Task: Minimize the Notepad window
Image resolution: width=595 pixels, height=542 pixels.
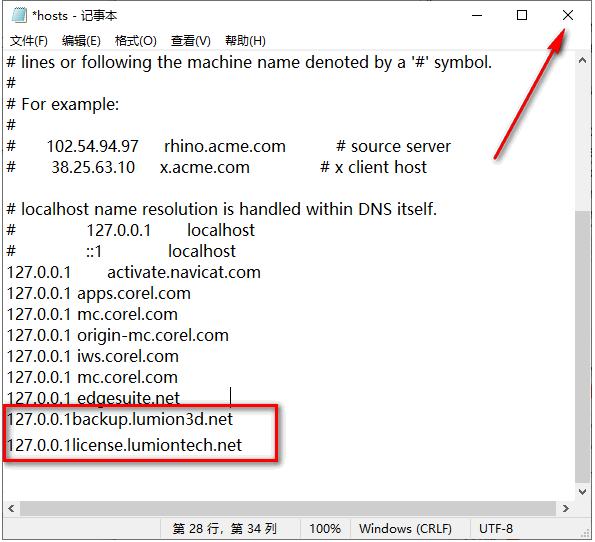Action: coord(477,16)
